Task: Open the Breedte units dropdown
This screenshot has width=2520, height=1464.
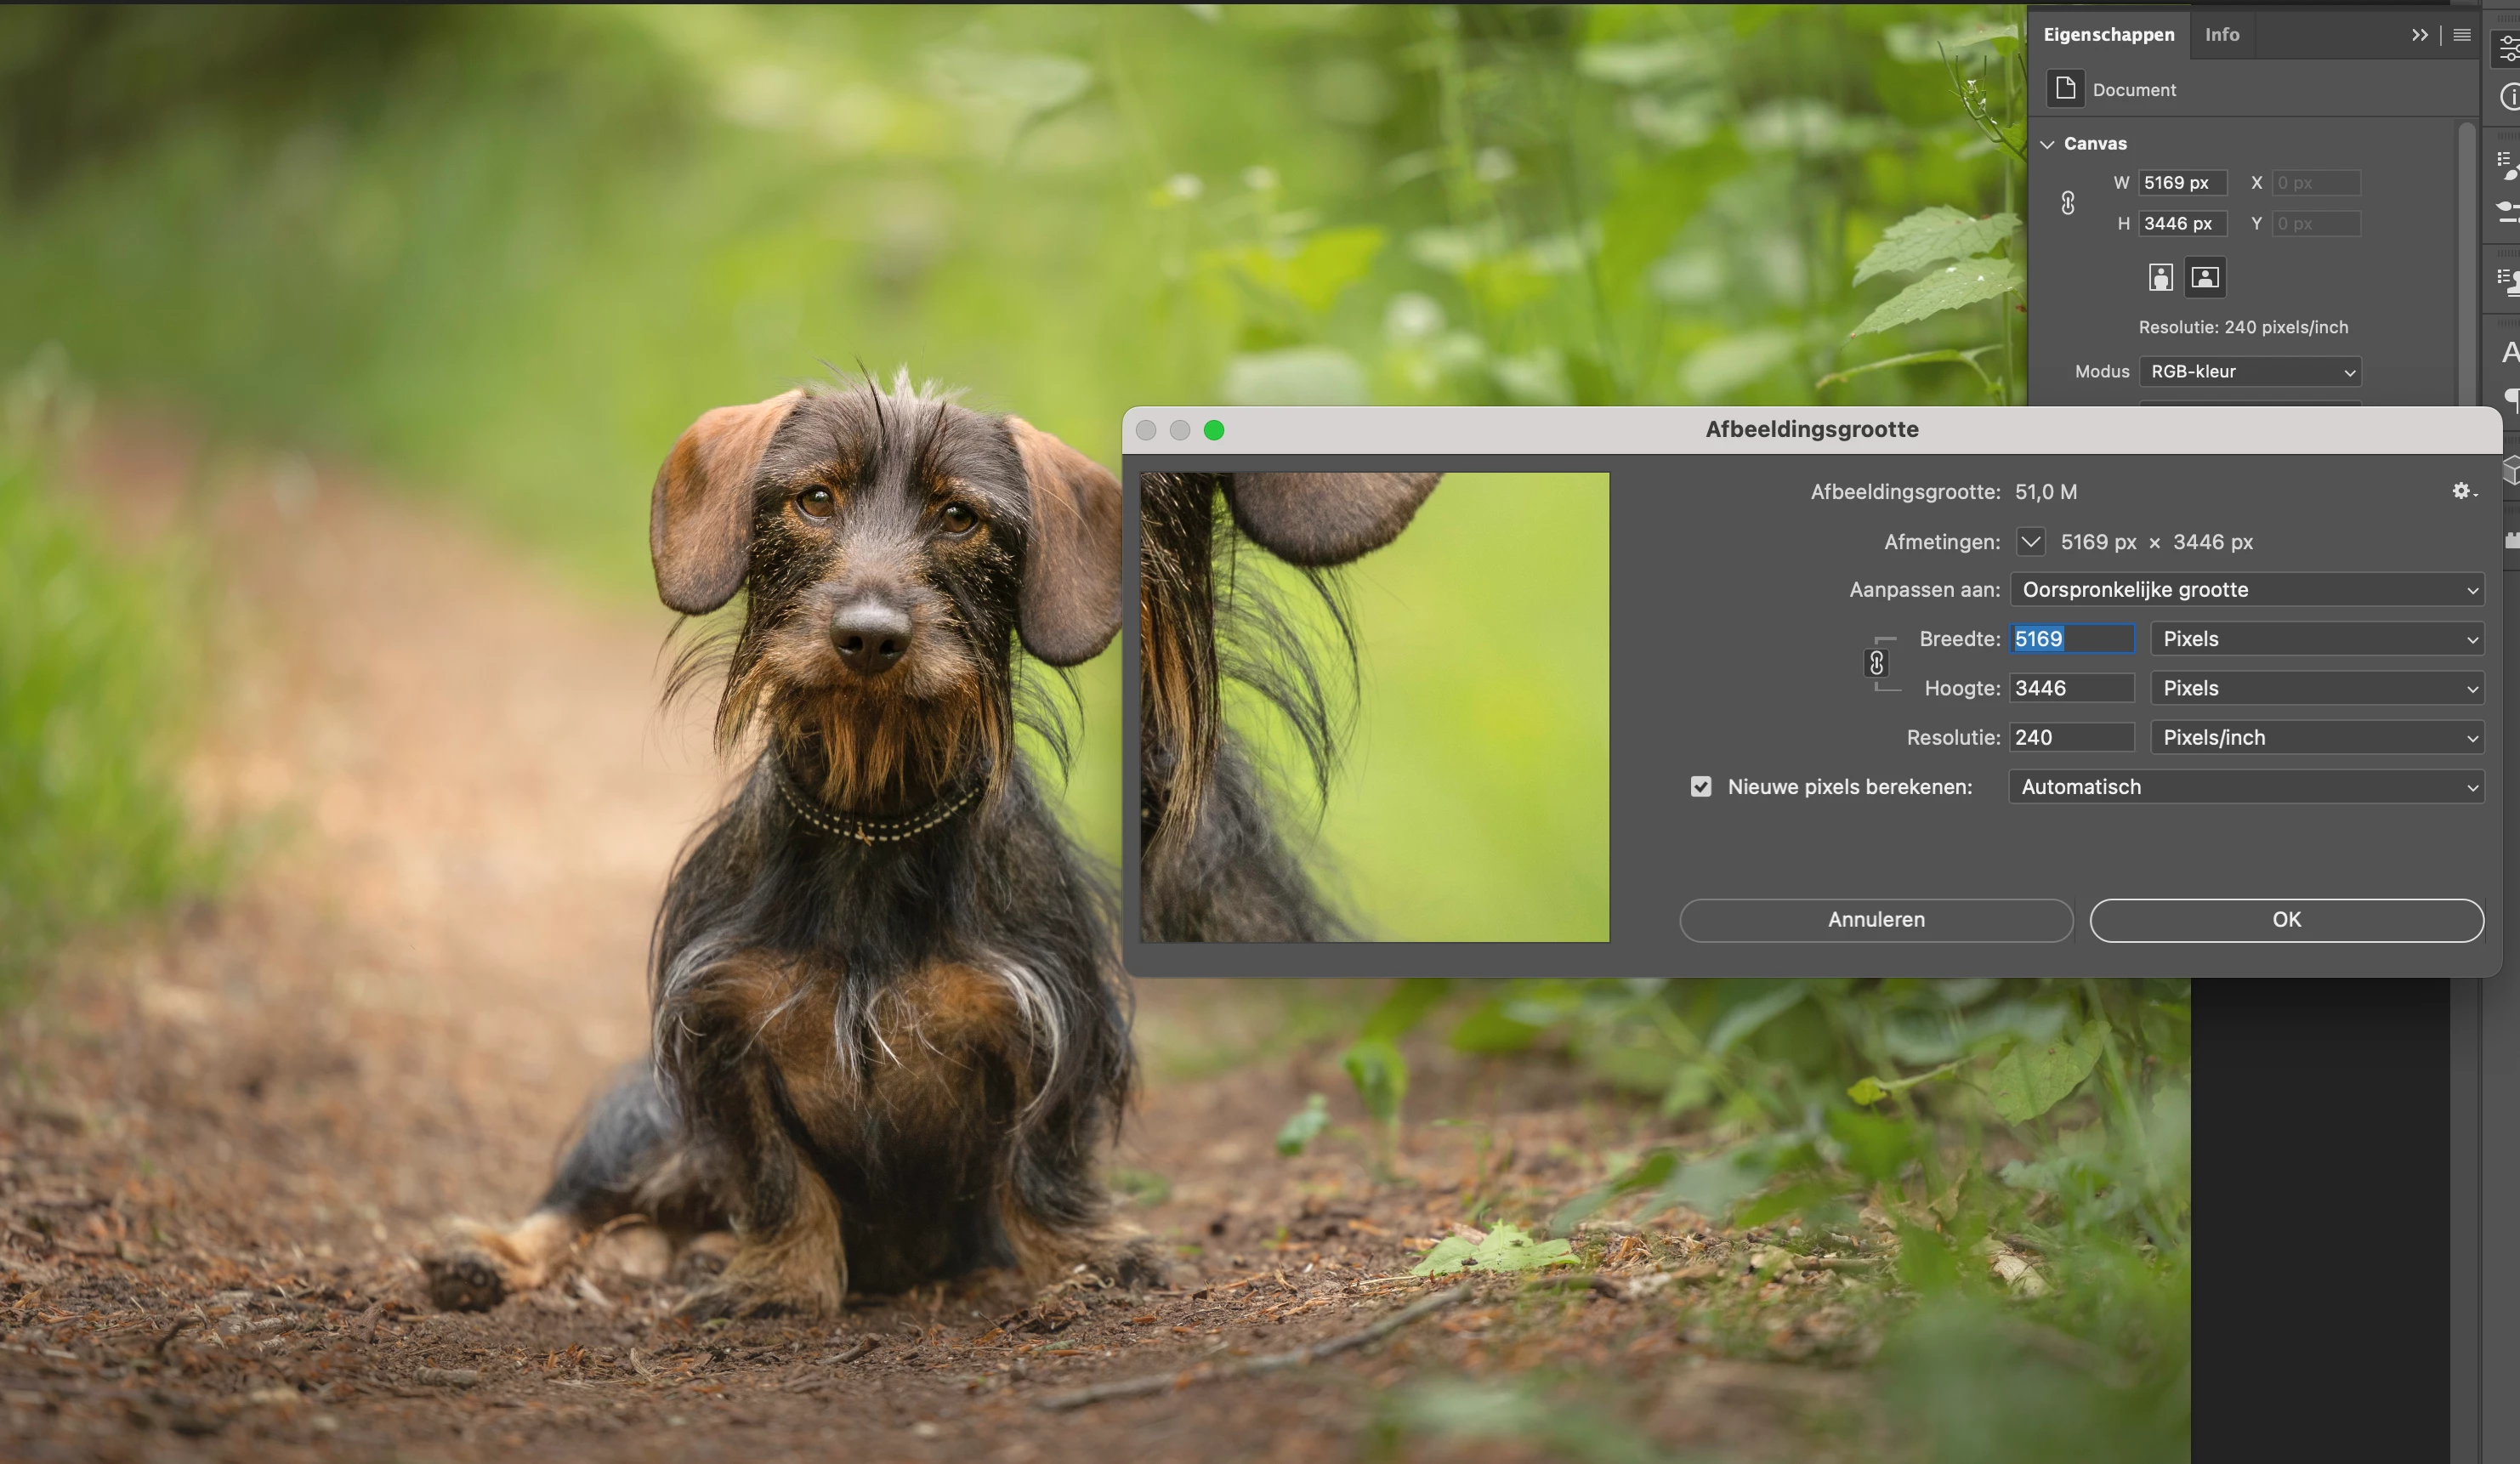Action: [x=2317, y=639]
